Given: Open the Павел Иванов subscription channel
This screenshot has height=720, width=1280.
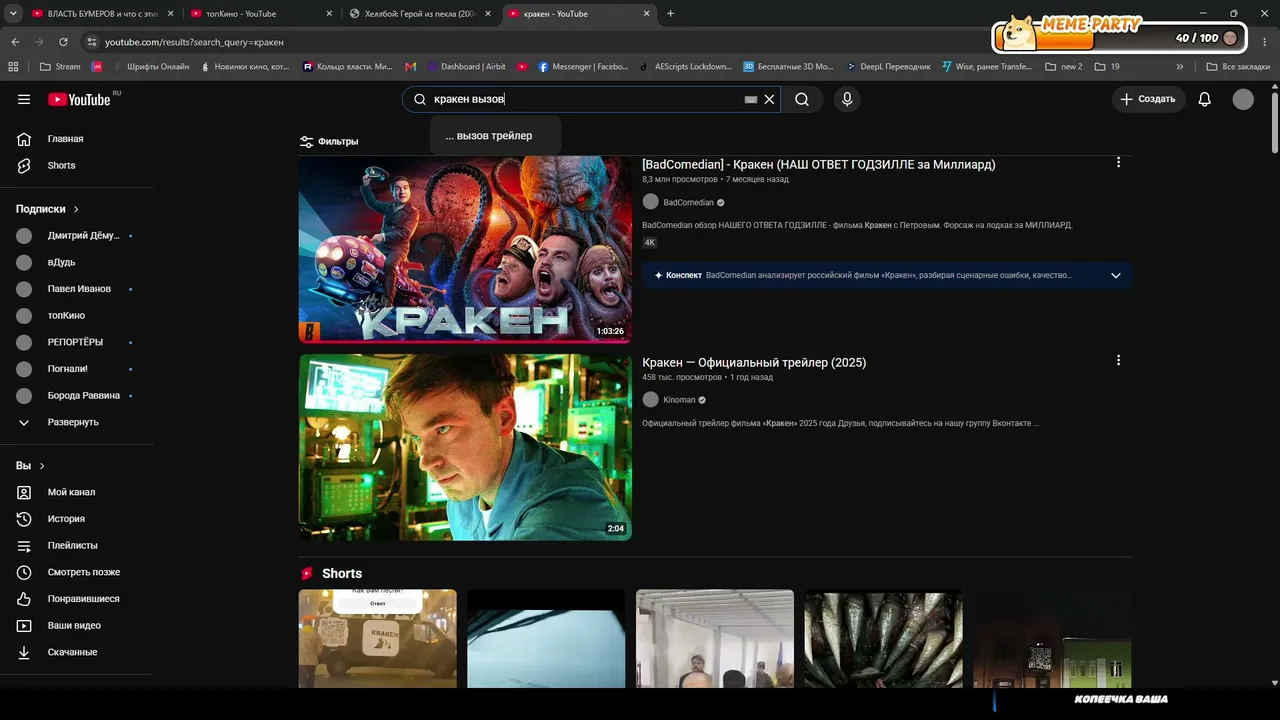Looking at the screenshot, I should coord(78,289).
